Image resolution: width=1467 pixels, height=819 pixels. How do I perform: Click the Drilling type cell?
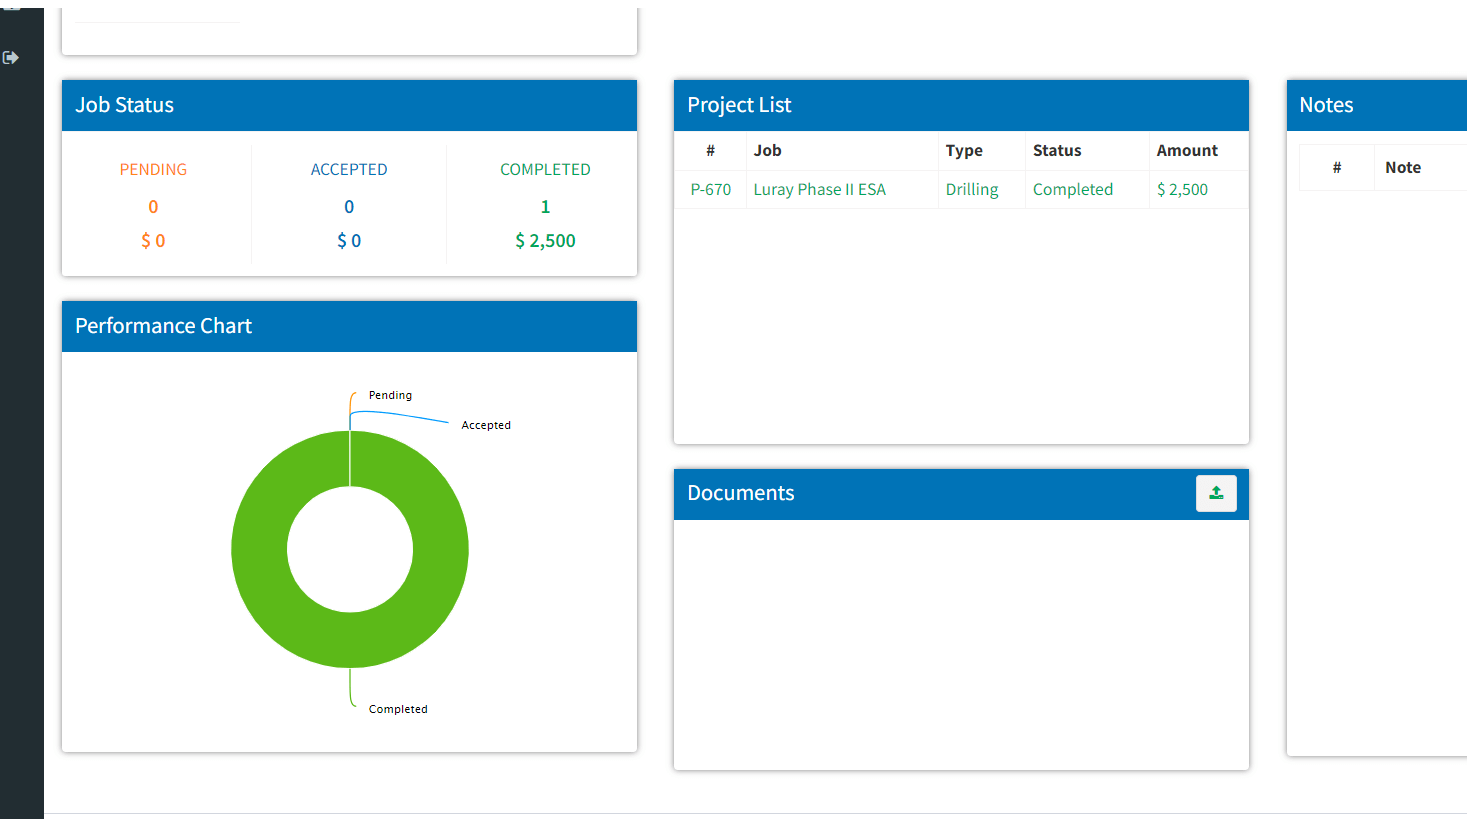pyautogui.click(x=971, y=189)
